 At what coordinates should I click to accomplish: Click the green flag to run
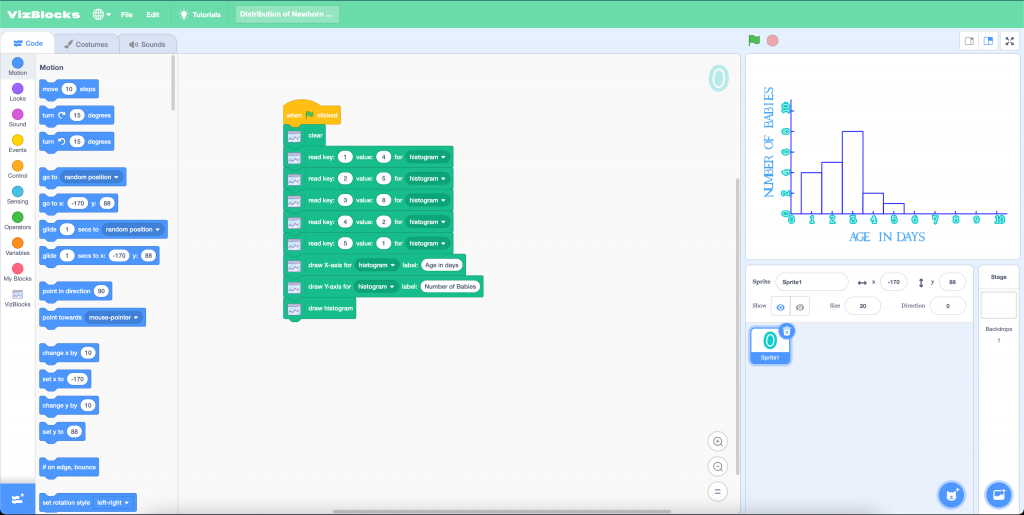pyautogui.click(x=754, y=41)
